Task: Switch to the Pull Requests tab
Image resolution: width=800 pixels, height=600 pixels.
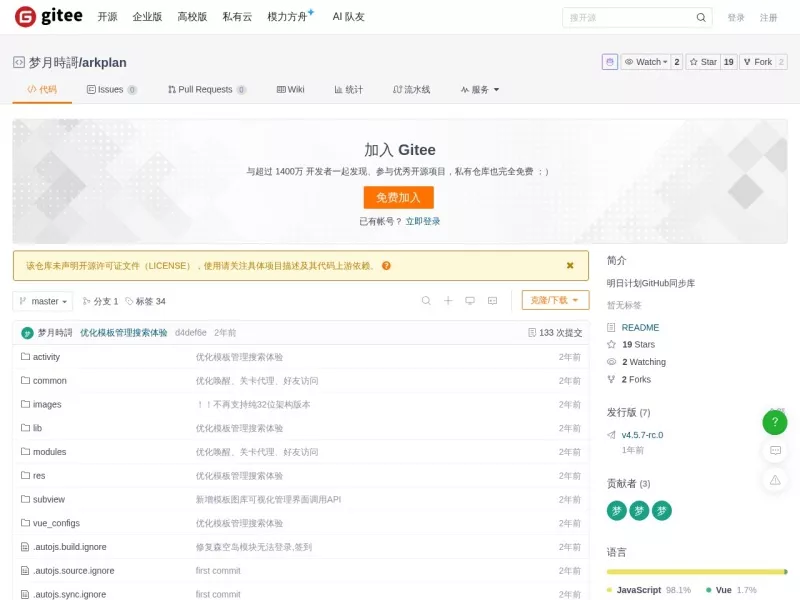Action: point(207,89)
